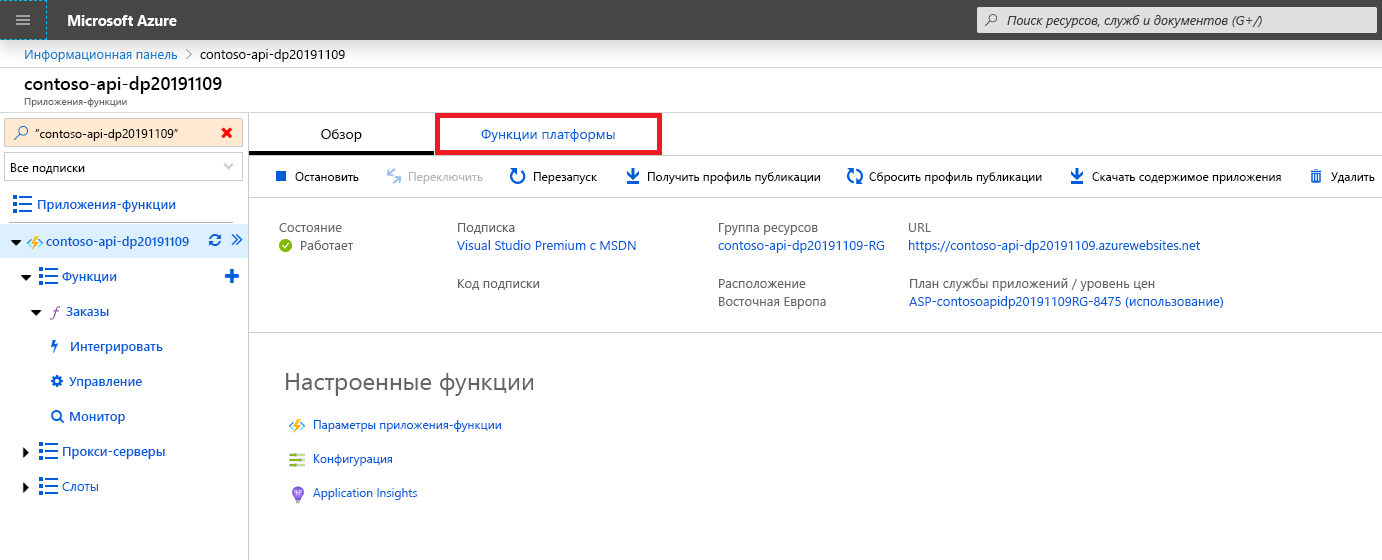Select the Заказы function in the tree
The image size is (1382, 560).
coord(87,311)
